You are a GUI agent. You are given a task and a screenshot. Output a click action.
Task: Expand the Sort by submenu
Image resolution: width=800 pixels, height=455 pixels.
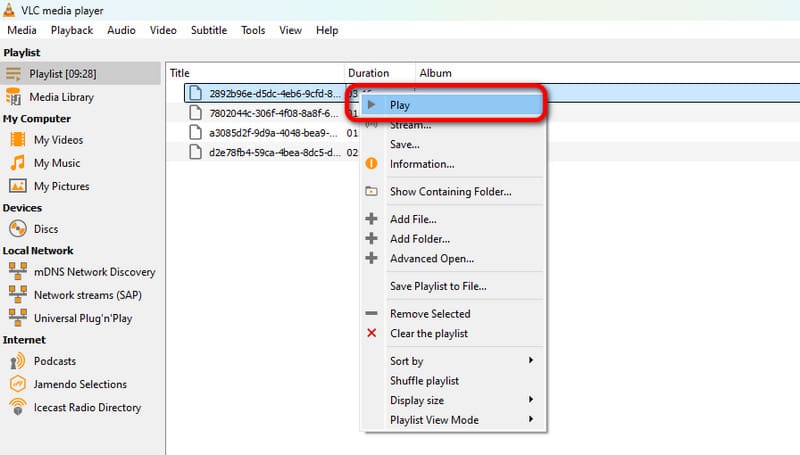coord(460,361)
